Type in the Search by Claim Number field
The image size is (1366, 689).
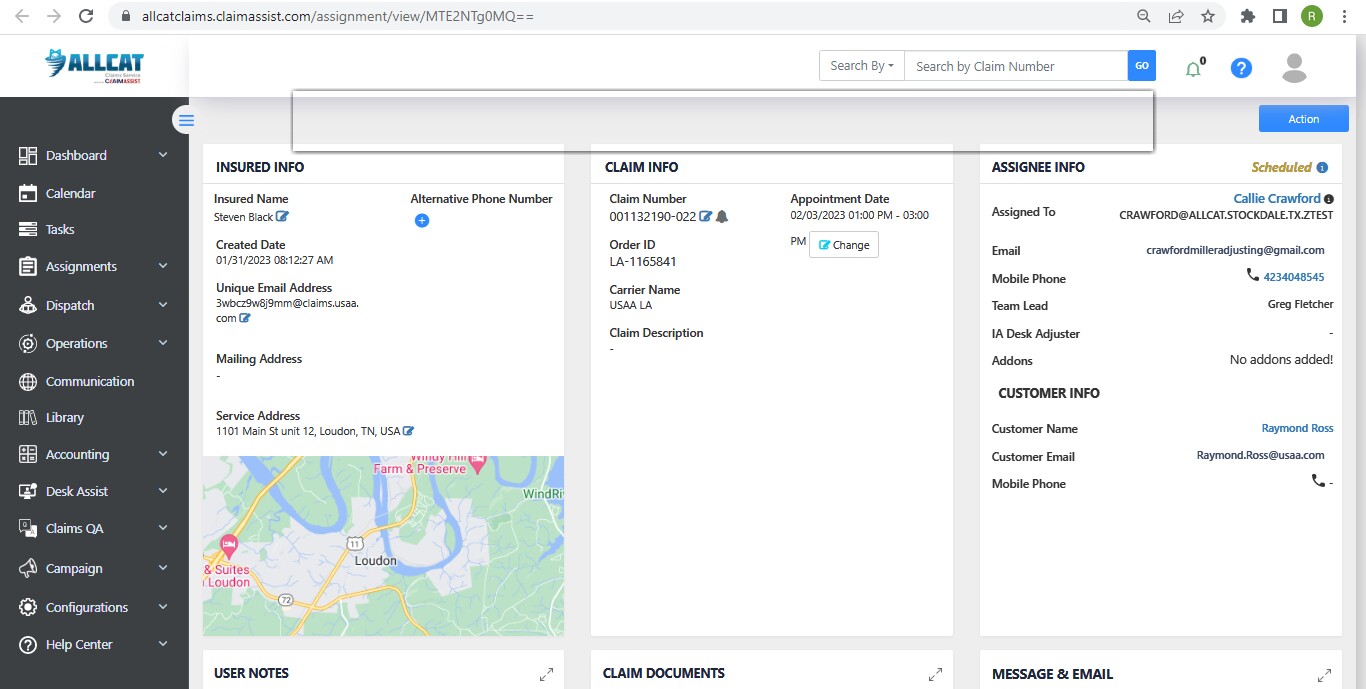[x=1015, y=66]
